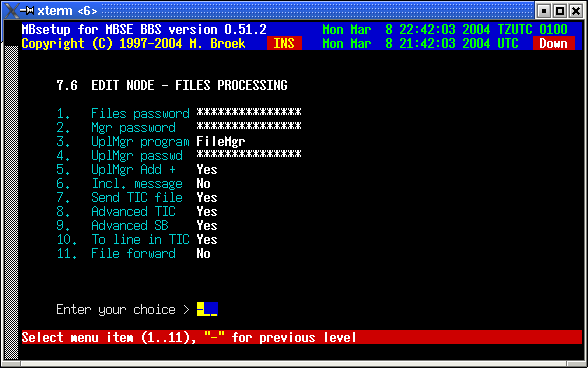
Task: Click the Yes value for To line in TIC
Action: (x=207, y=240)
